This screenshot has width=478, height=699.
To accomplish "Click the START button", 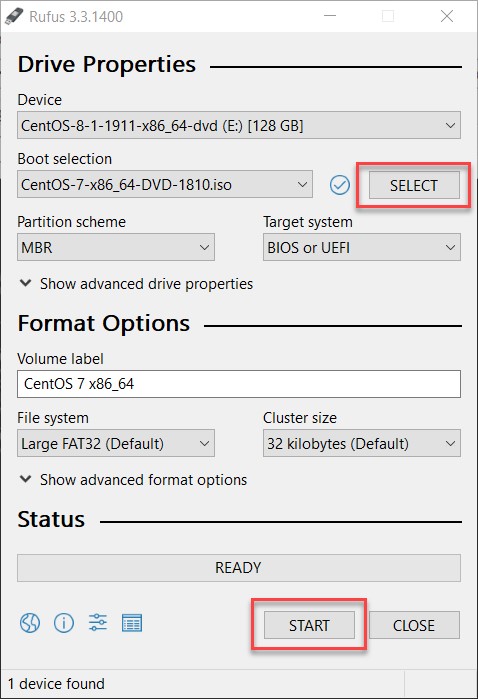I will [309, 625].
